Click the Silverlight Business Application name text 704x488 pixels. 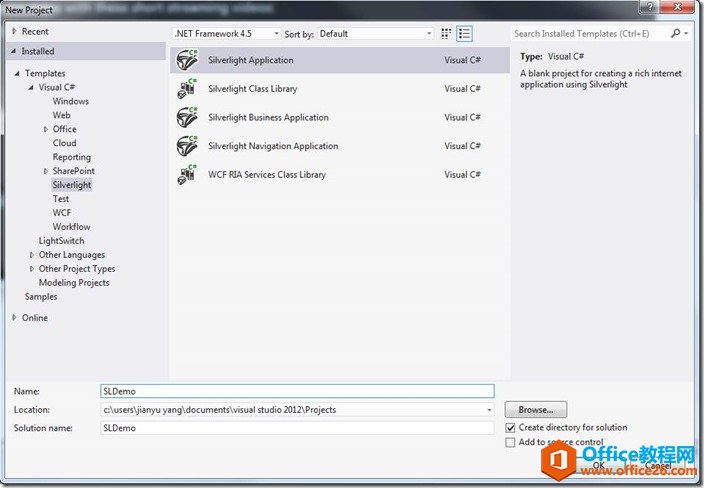coord(268,118)
